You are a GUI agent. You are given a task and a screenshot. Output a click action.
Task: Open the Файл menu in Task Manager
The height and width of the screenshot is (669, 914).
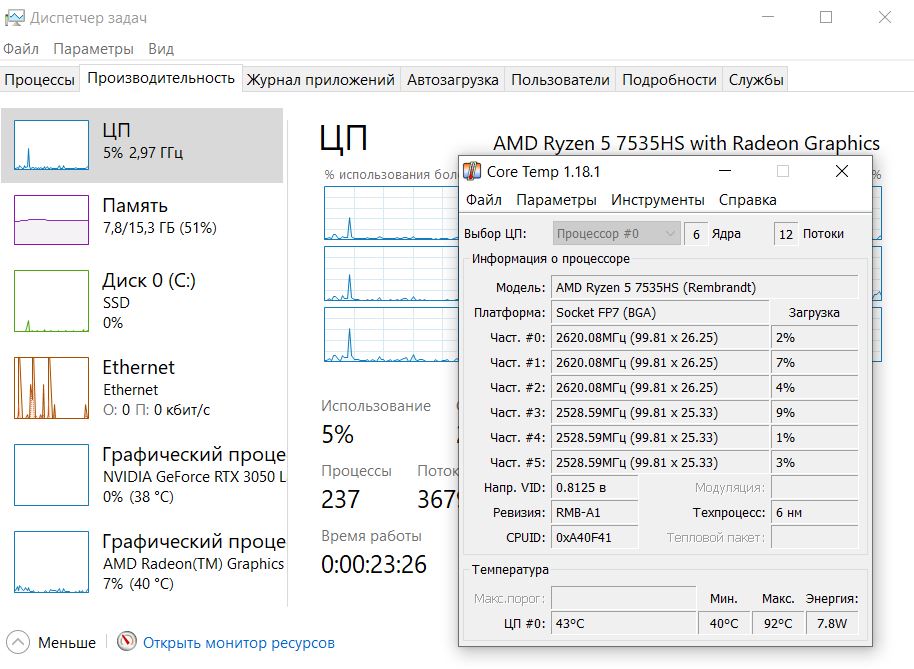point(21,49)
